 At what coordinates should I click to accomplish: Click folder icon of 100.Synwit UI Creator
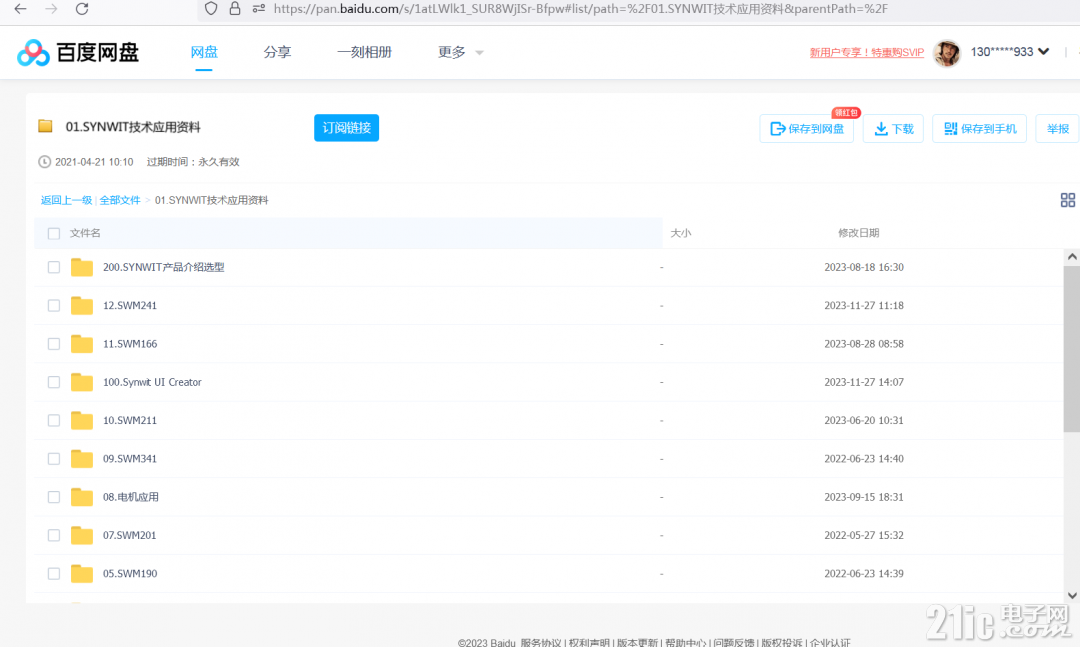coord(82,382)
